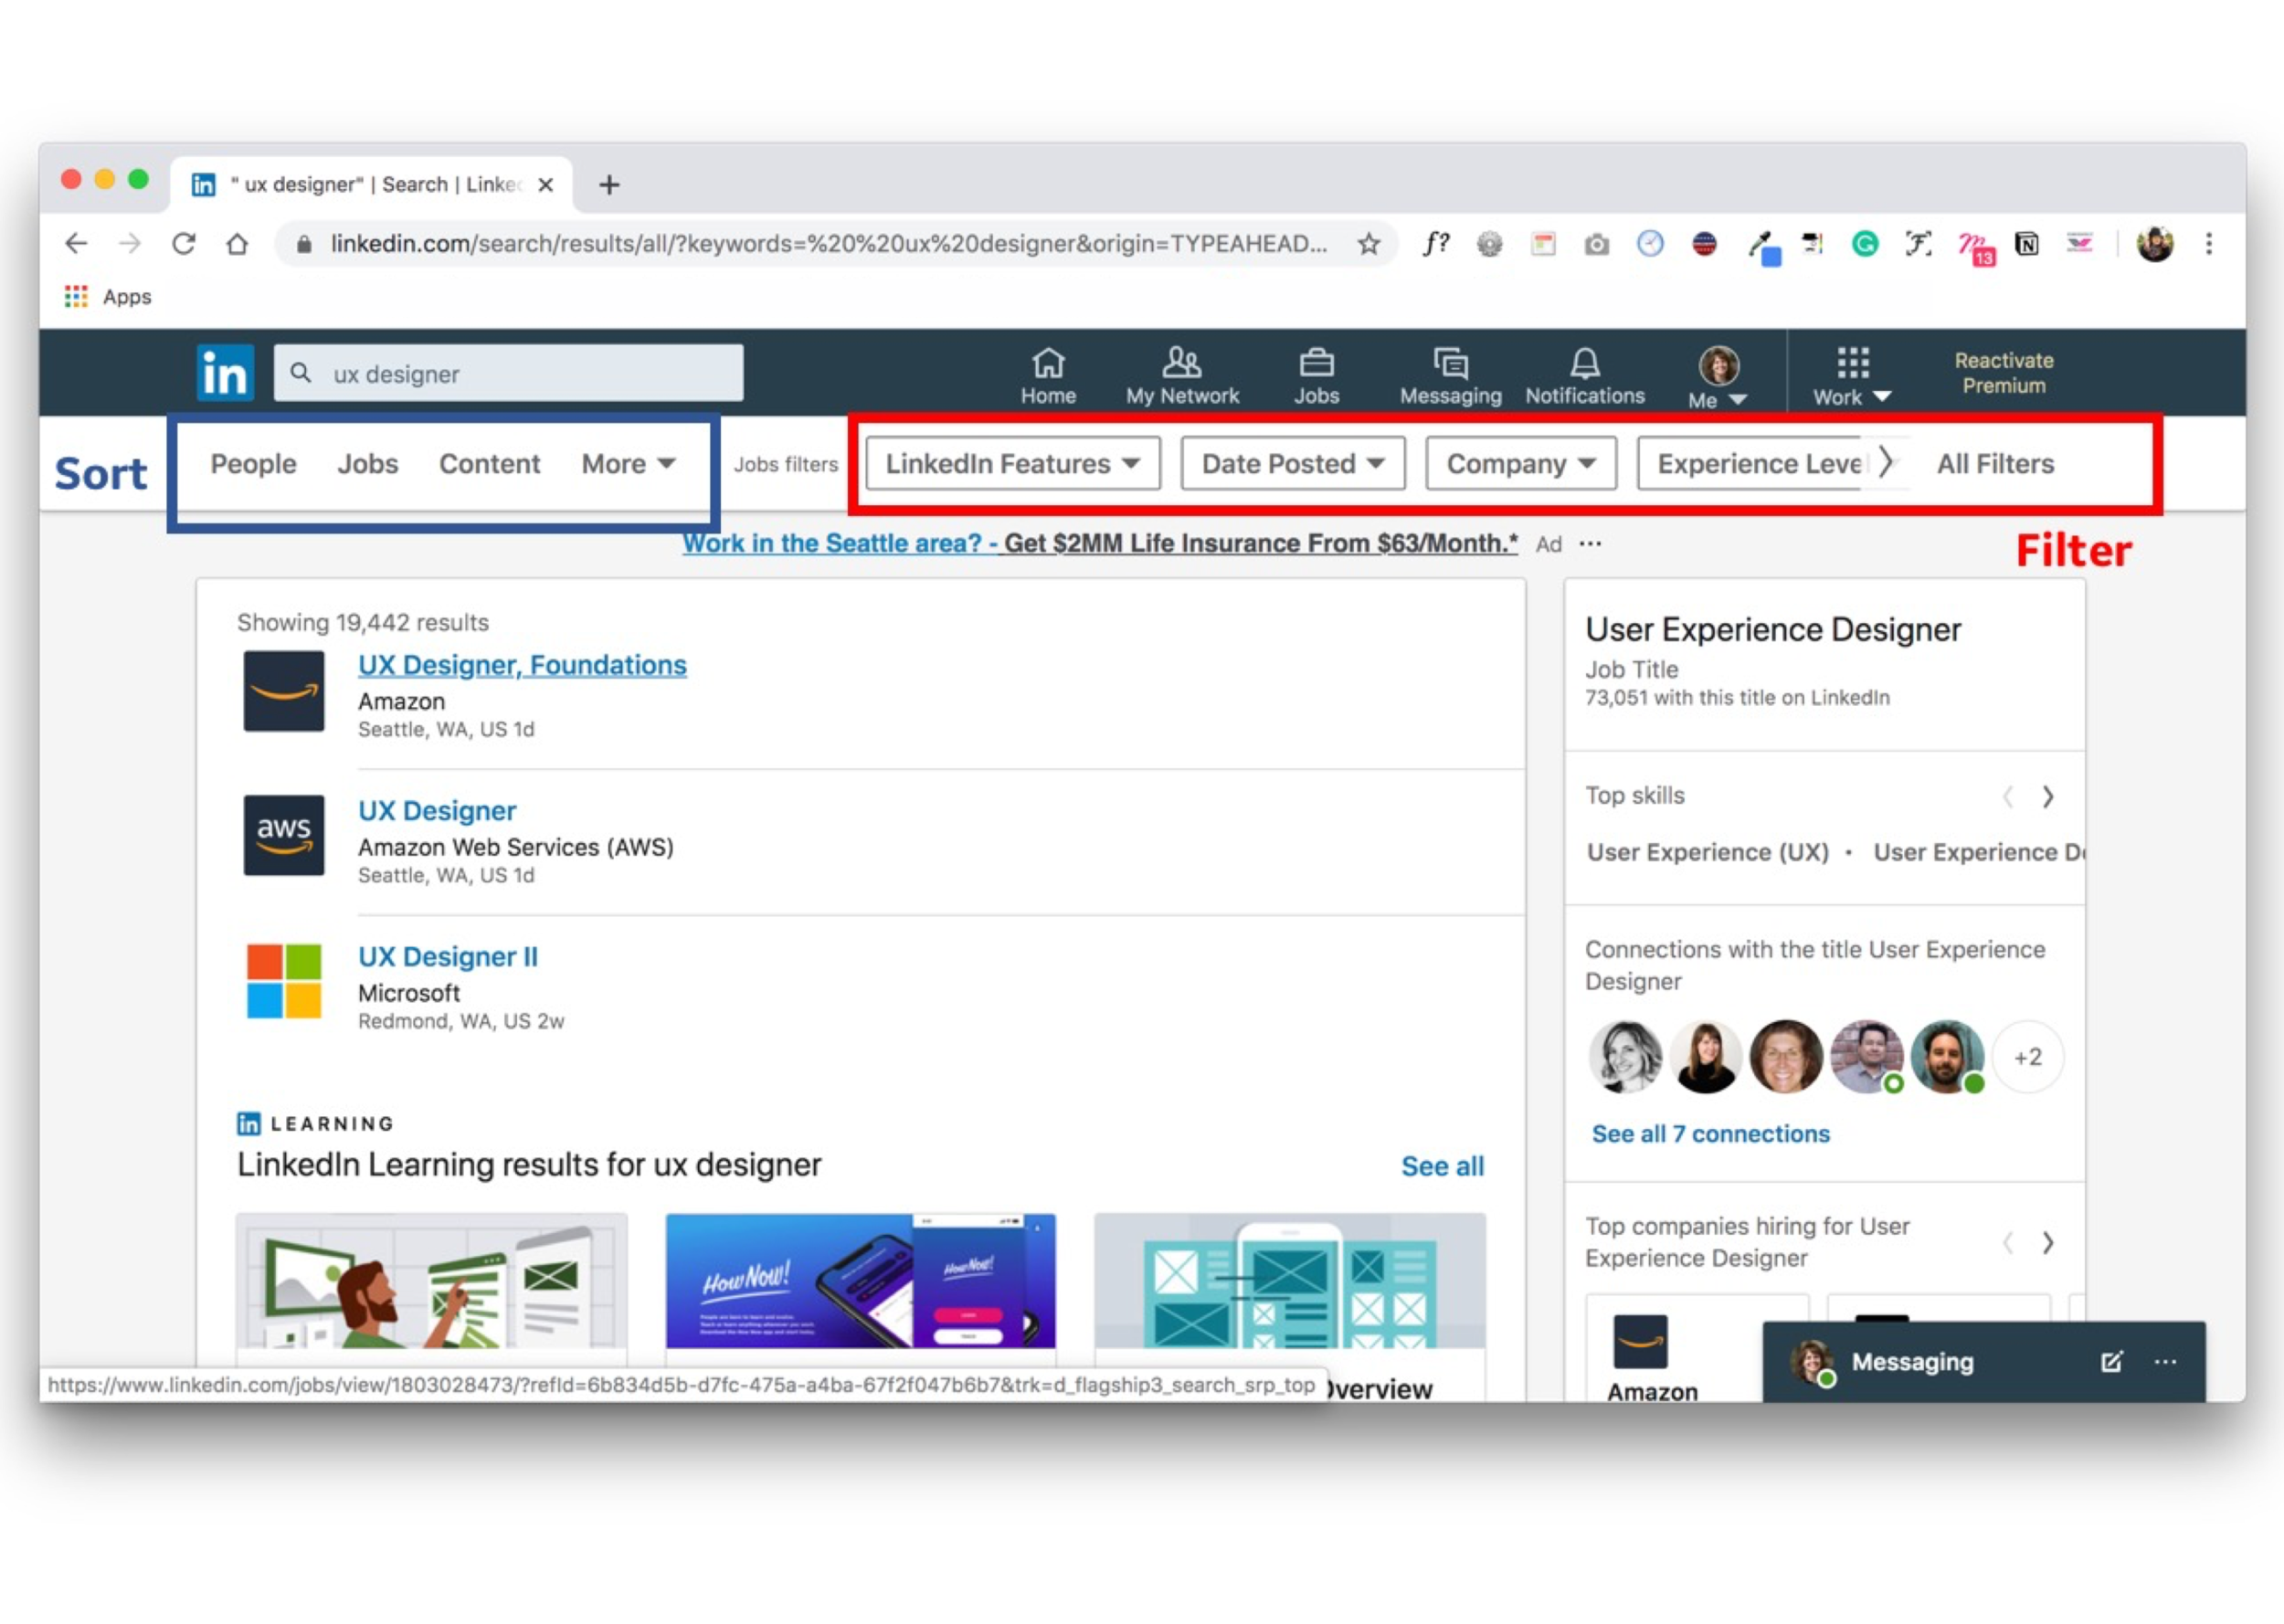The image size is (2284, 1624).
Task: Click the camera extension icon
Action: pyautogui.click(x=1597, y=243)
